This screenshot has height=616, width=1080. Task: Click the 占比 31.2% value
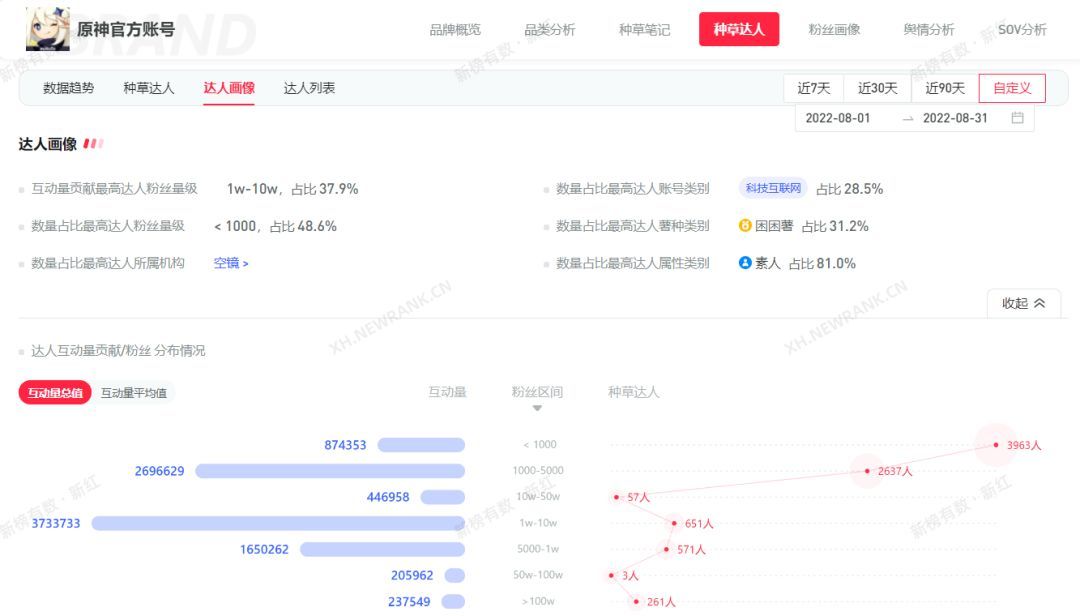pyautogui.click(x=835, y=226)
